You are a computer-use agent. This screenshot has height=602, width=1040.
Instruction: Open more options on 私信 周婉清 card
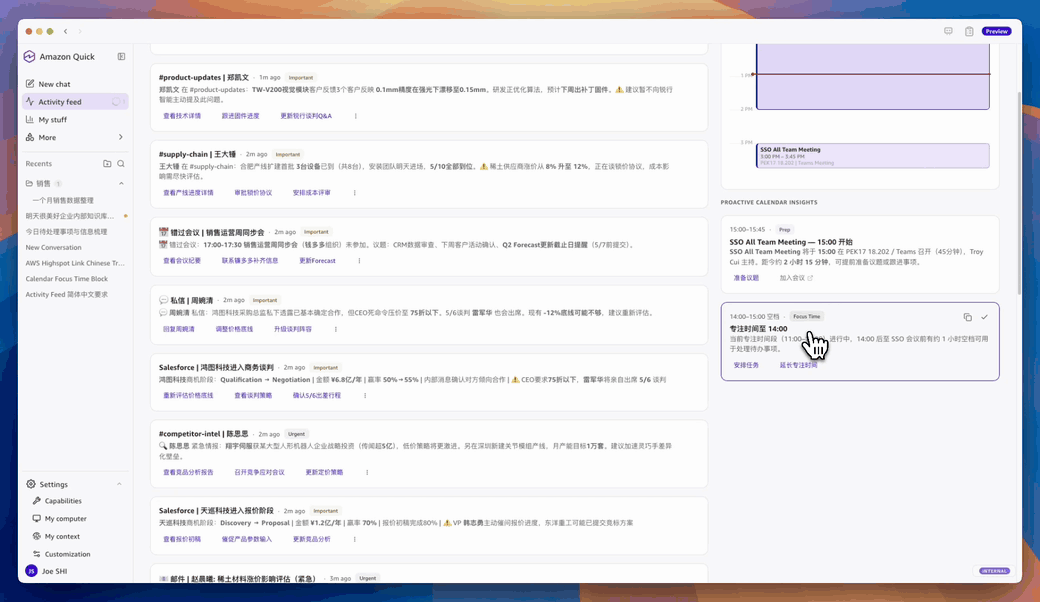[336, 329]
